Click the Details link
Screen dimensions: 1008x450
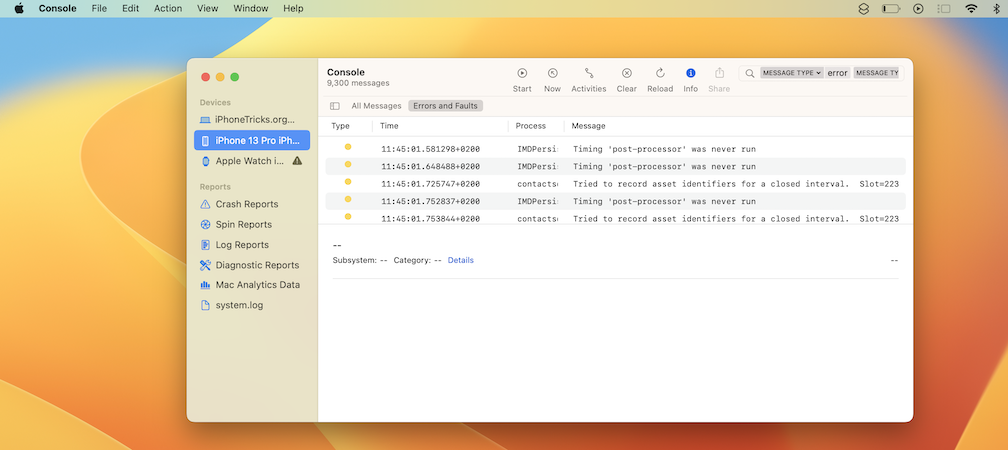coord(460,260)
